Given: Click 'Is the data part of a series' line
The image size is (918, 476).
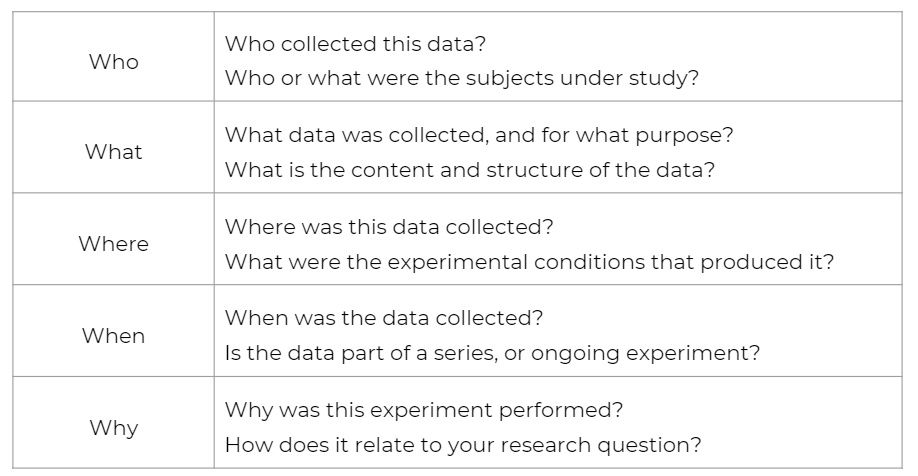Looking at the screenshot, I should [492, 353].
